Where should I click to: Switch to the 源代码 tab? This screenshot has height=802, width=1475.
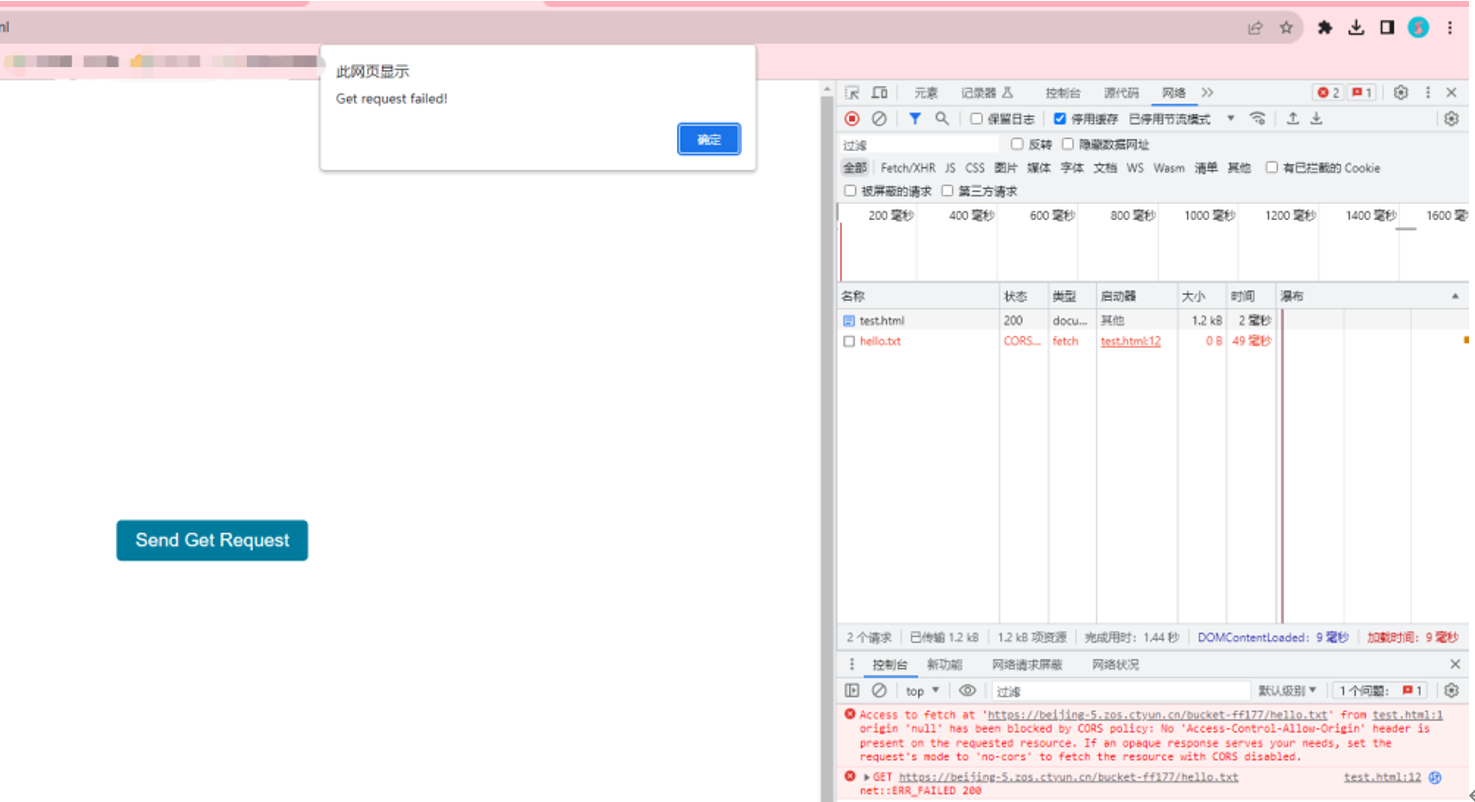(1120, 93)
